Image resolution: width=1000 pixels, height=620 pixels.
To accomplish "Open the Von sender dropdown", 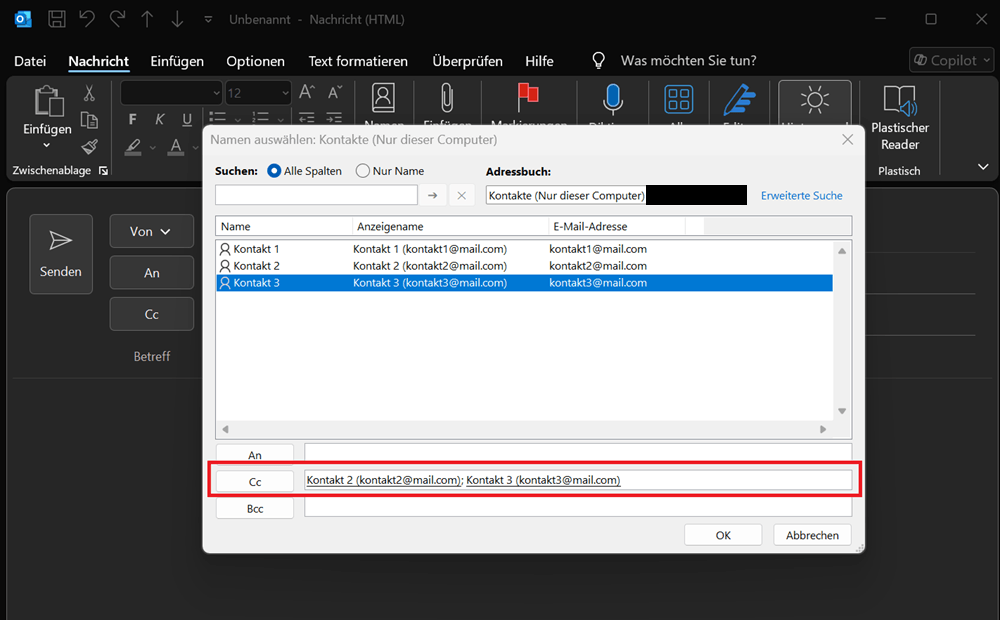I will (151, 231).
